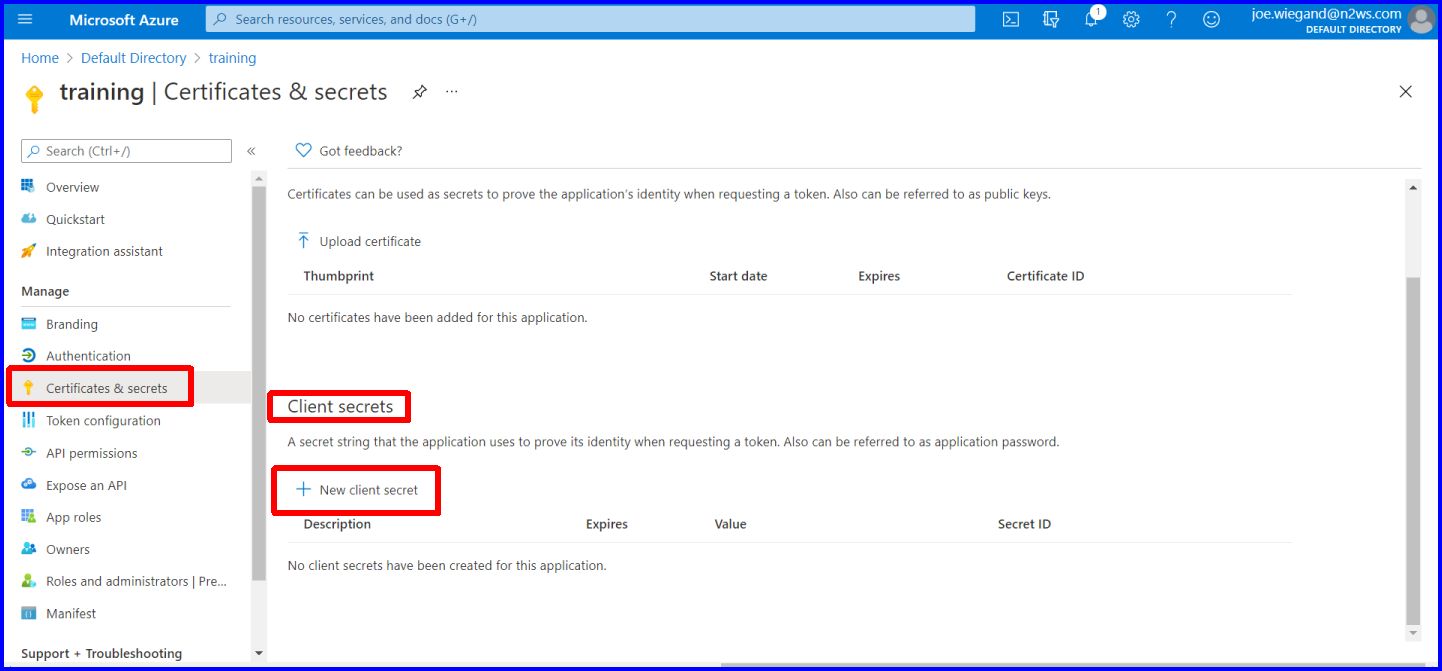
Task: Click Got feedback? link
Action: pyautogui.click(x=360, y=151)
